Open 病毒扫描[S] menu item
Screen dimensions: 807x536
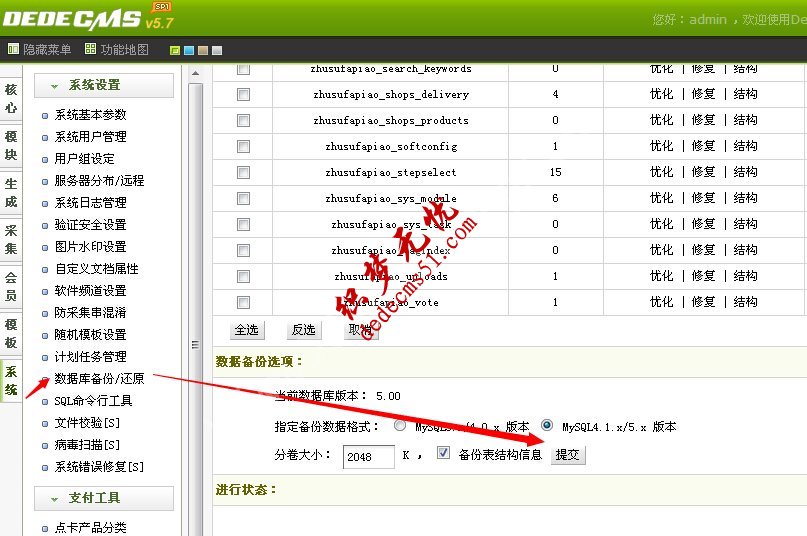click(87, 445)
